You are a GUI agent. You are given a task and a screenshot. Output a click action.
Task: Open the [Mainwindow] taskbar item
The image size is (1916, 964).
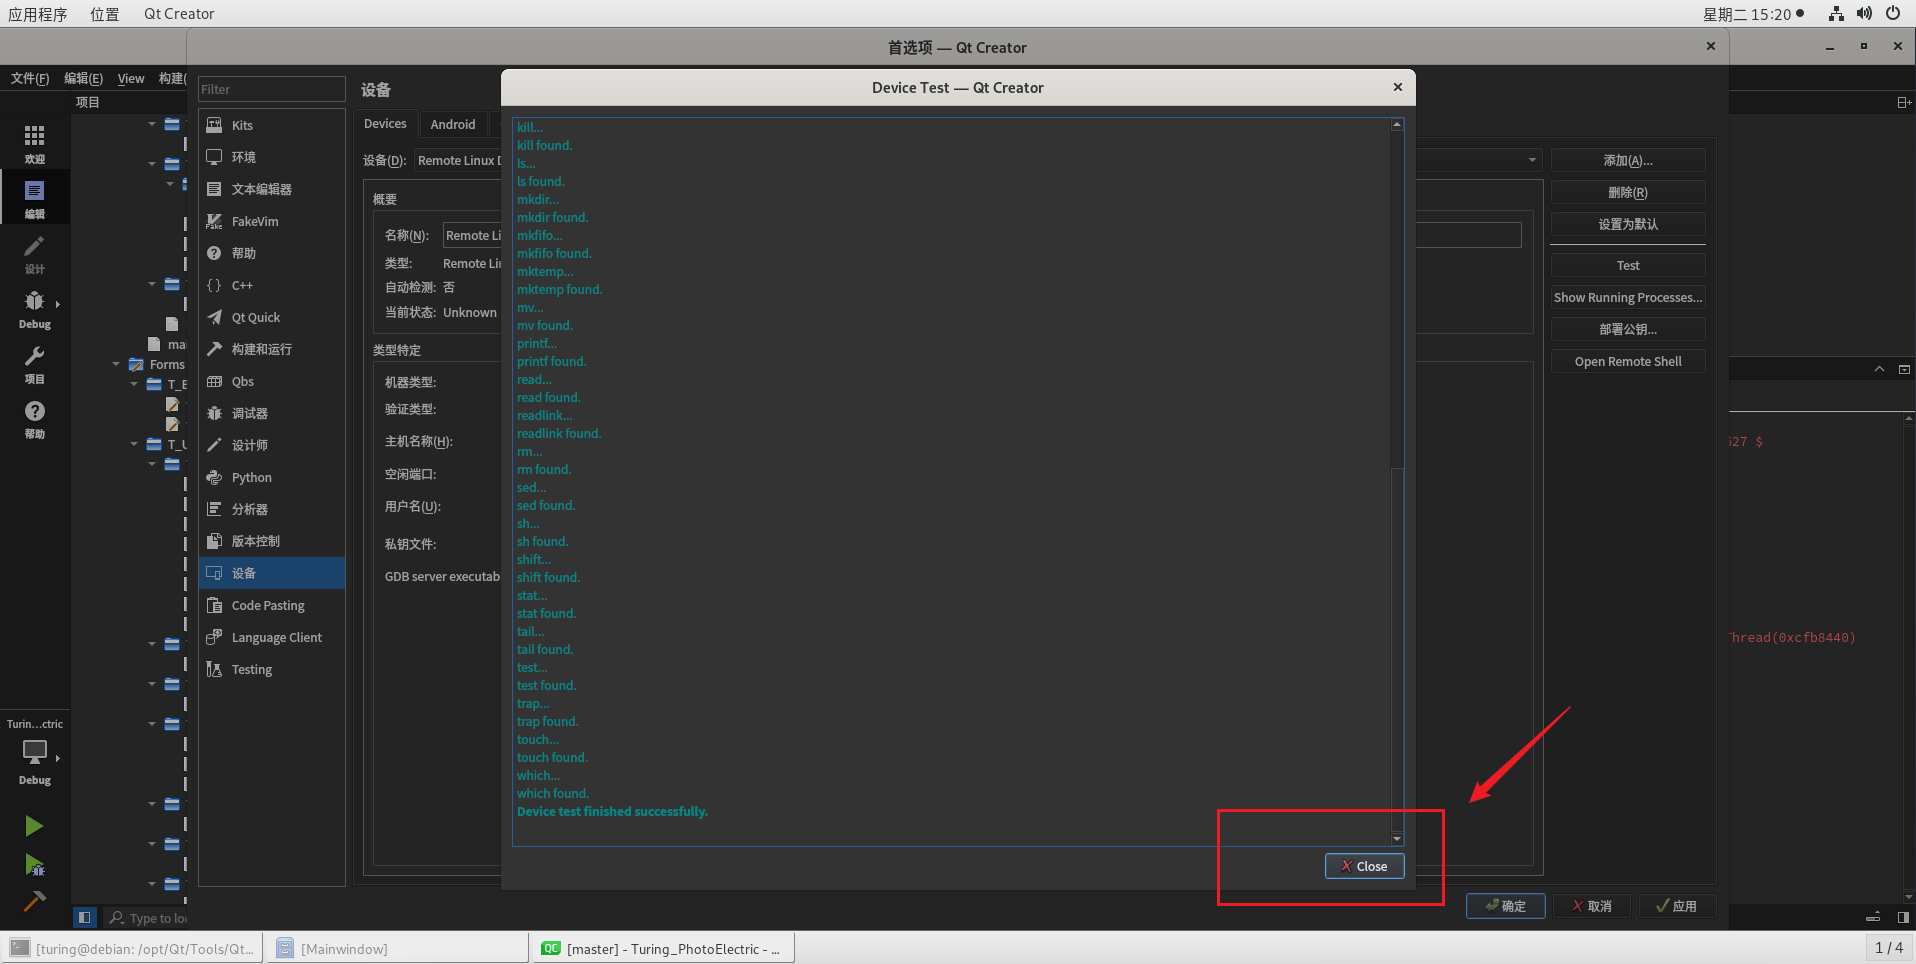pyautogui.click(x=399, y=948)
